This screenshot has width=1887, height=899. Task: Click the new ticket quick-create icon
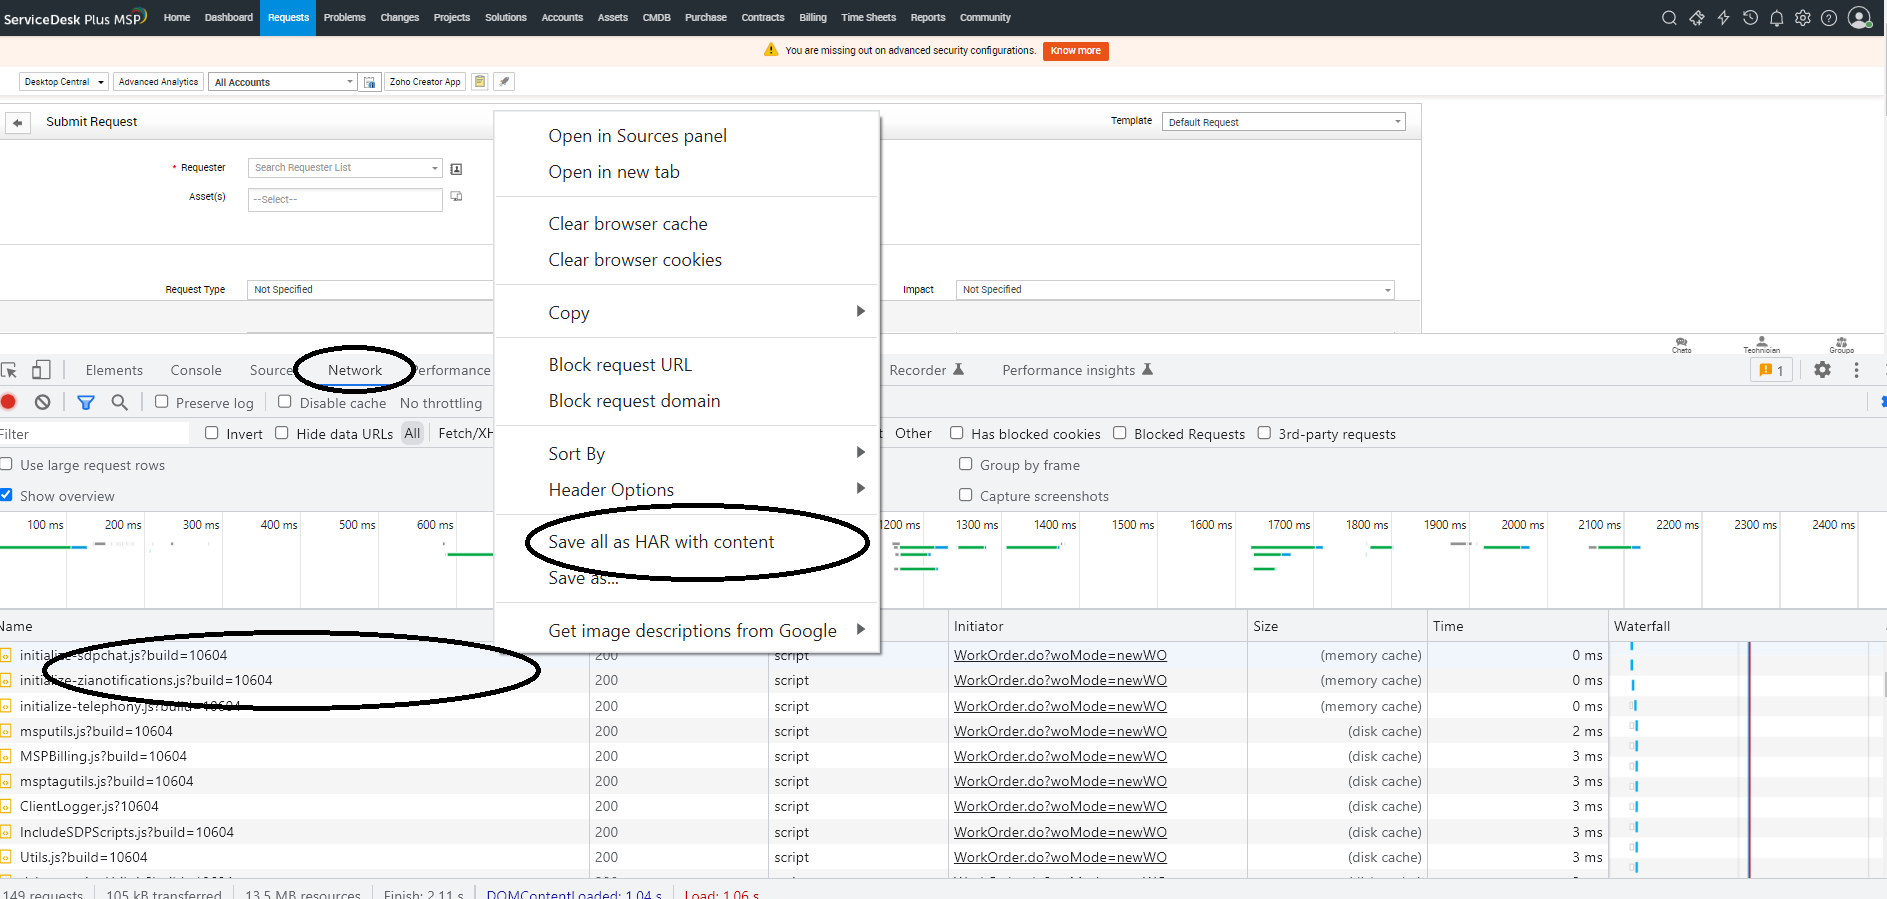[x=1697, y=18]
